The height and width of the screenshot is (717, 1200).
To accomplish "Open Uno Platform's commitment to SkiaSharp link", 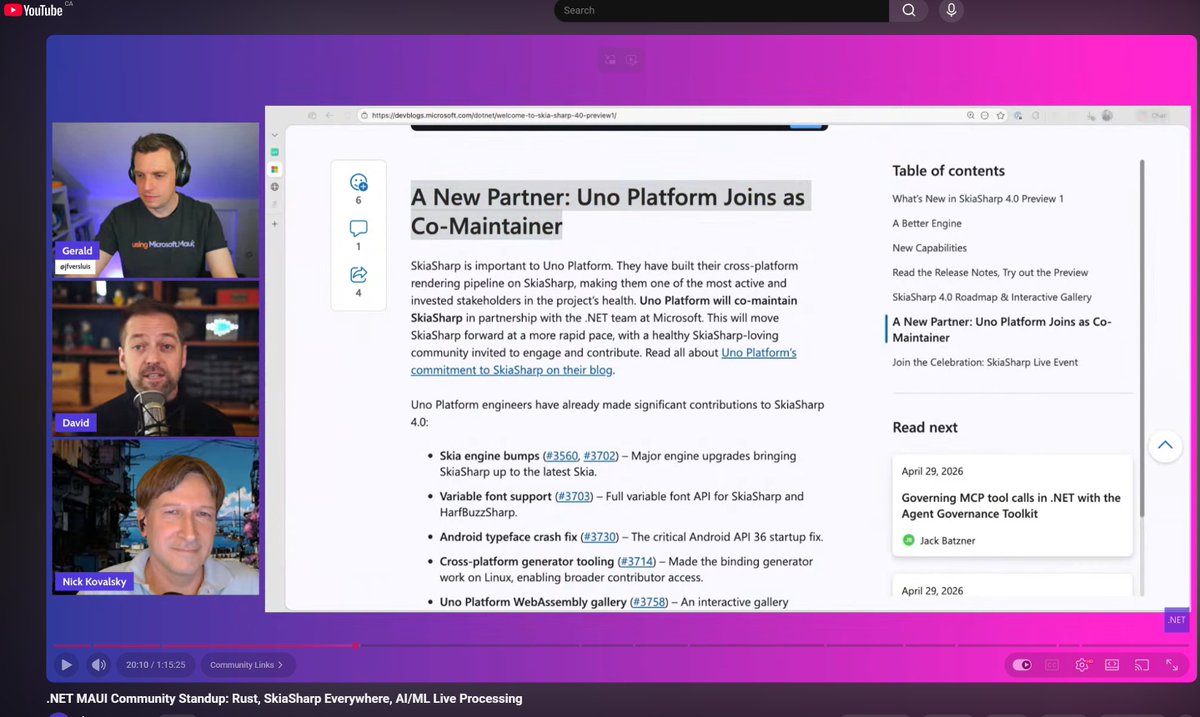I will click(x=604, y=361).
